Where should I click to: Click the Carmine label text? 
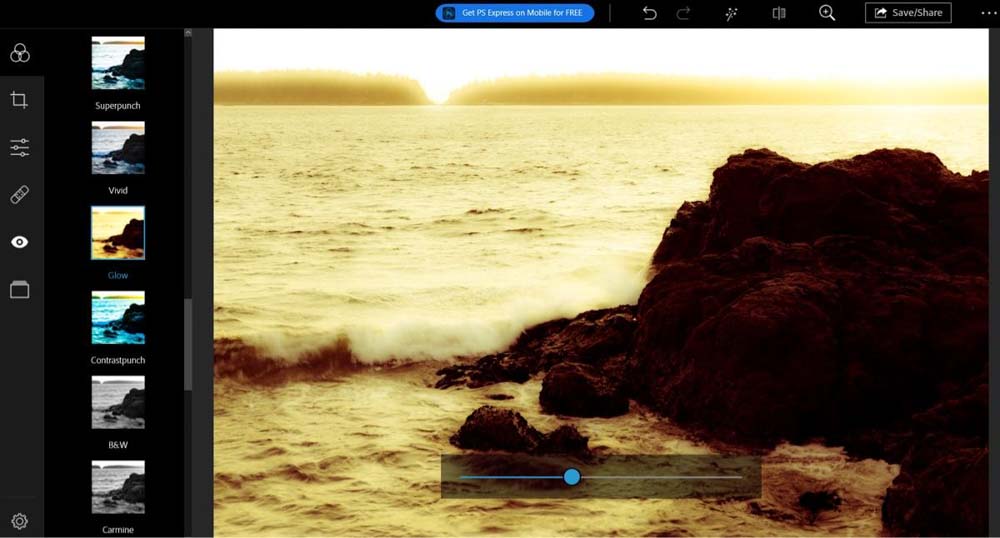(118, 530)
